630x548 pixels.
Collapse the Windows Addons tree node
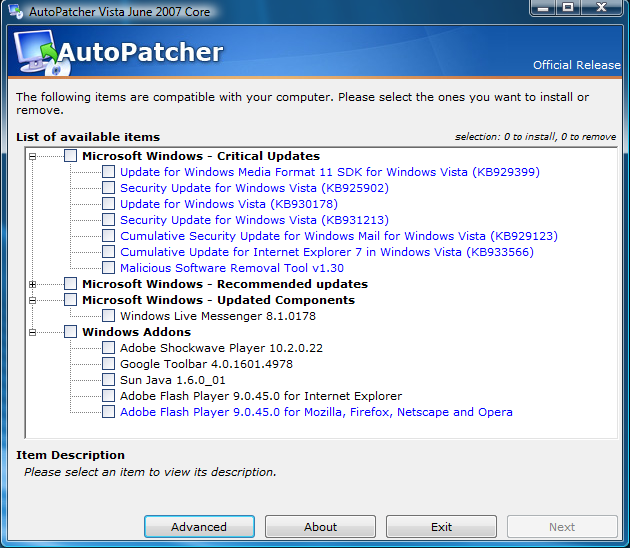pyautogui.click(x=33, y=332)
